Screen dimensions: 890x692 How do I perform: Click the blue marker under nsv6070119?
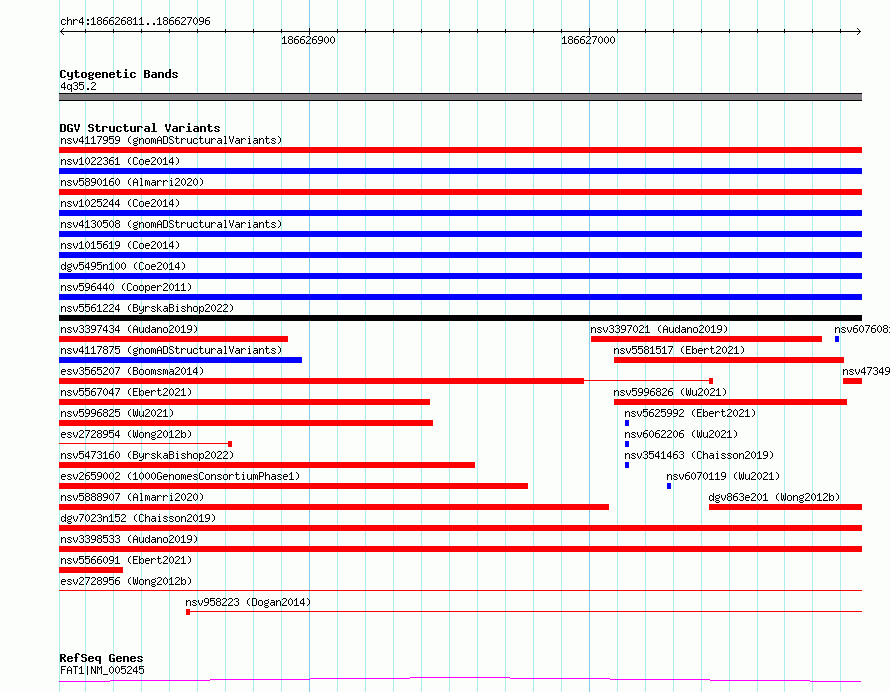669,486
